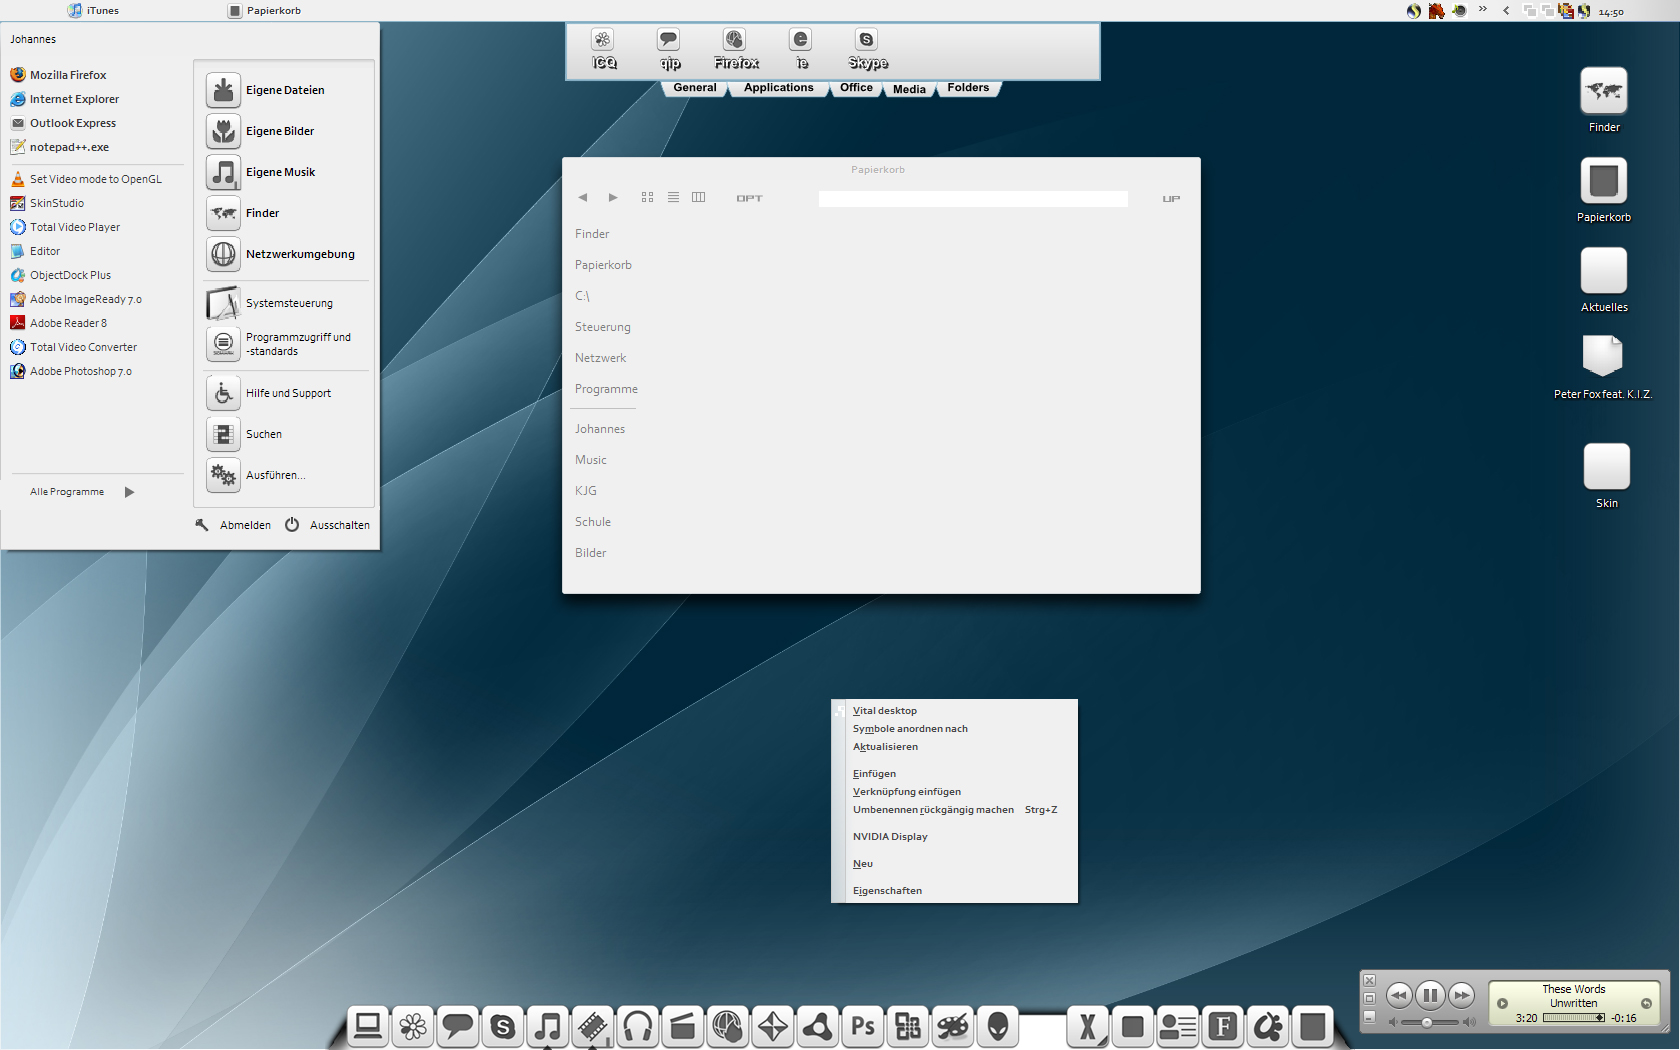Screen dimensions: 1680x1050
Task: Open Eigene Musik in start menu
Action: click(280, 172)
